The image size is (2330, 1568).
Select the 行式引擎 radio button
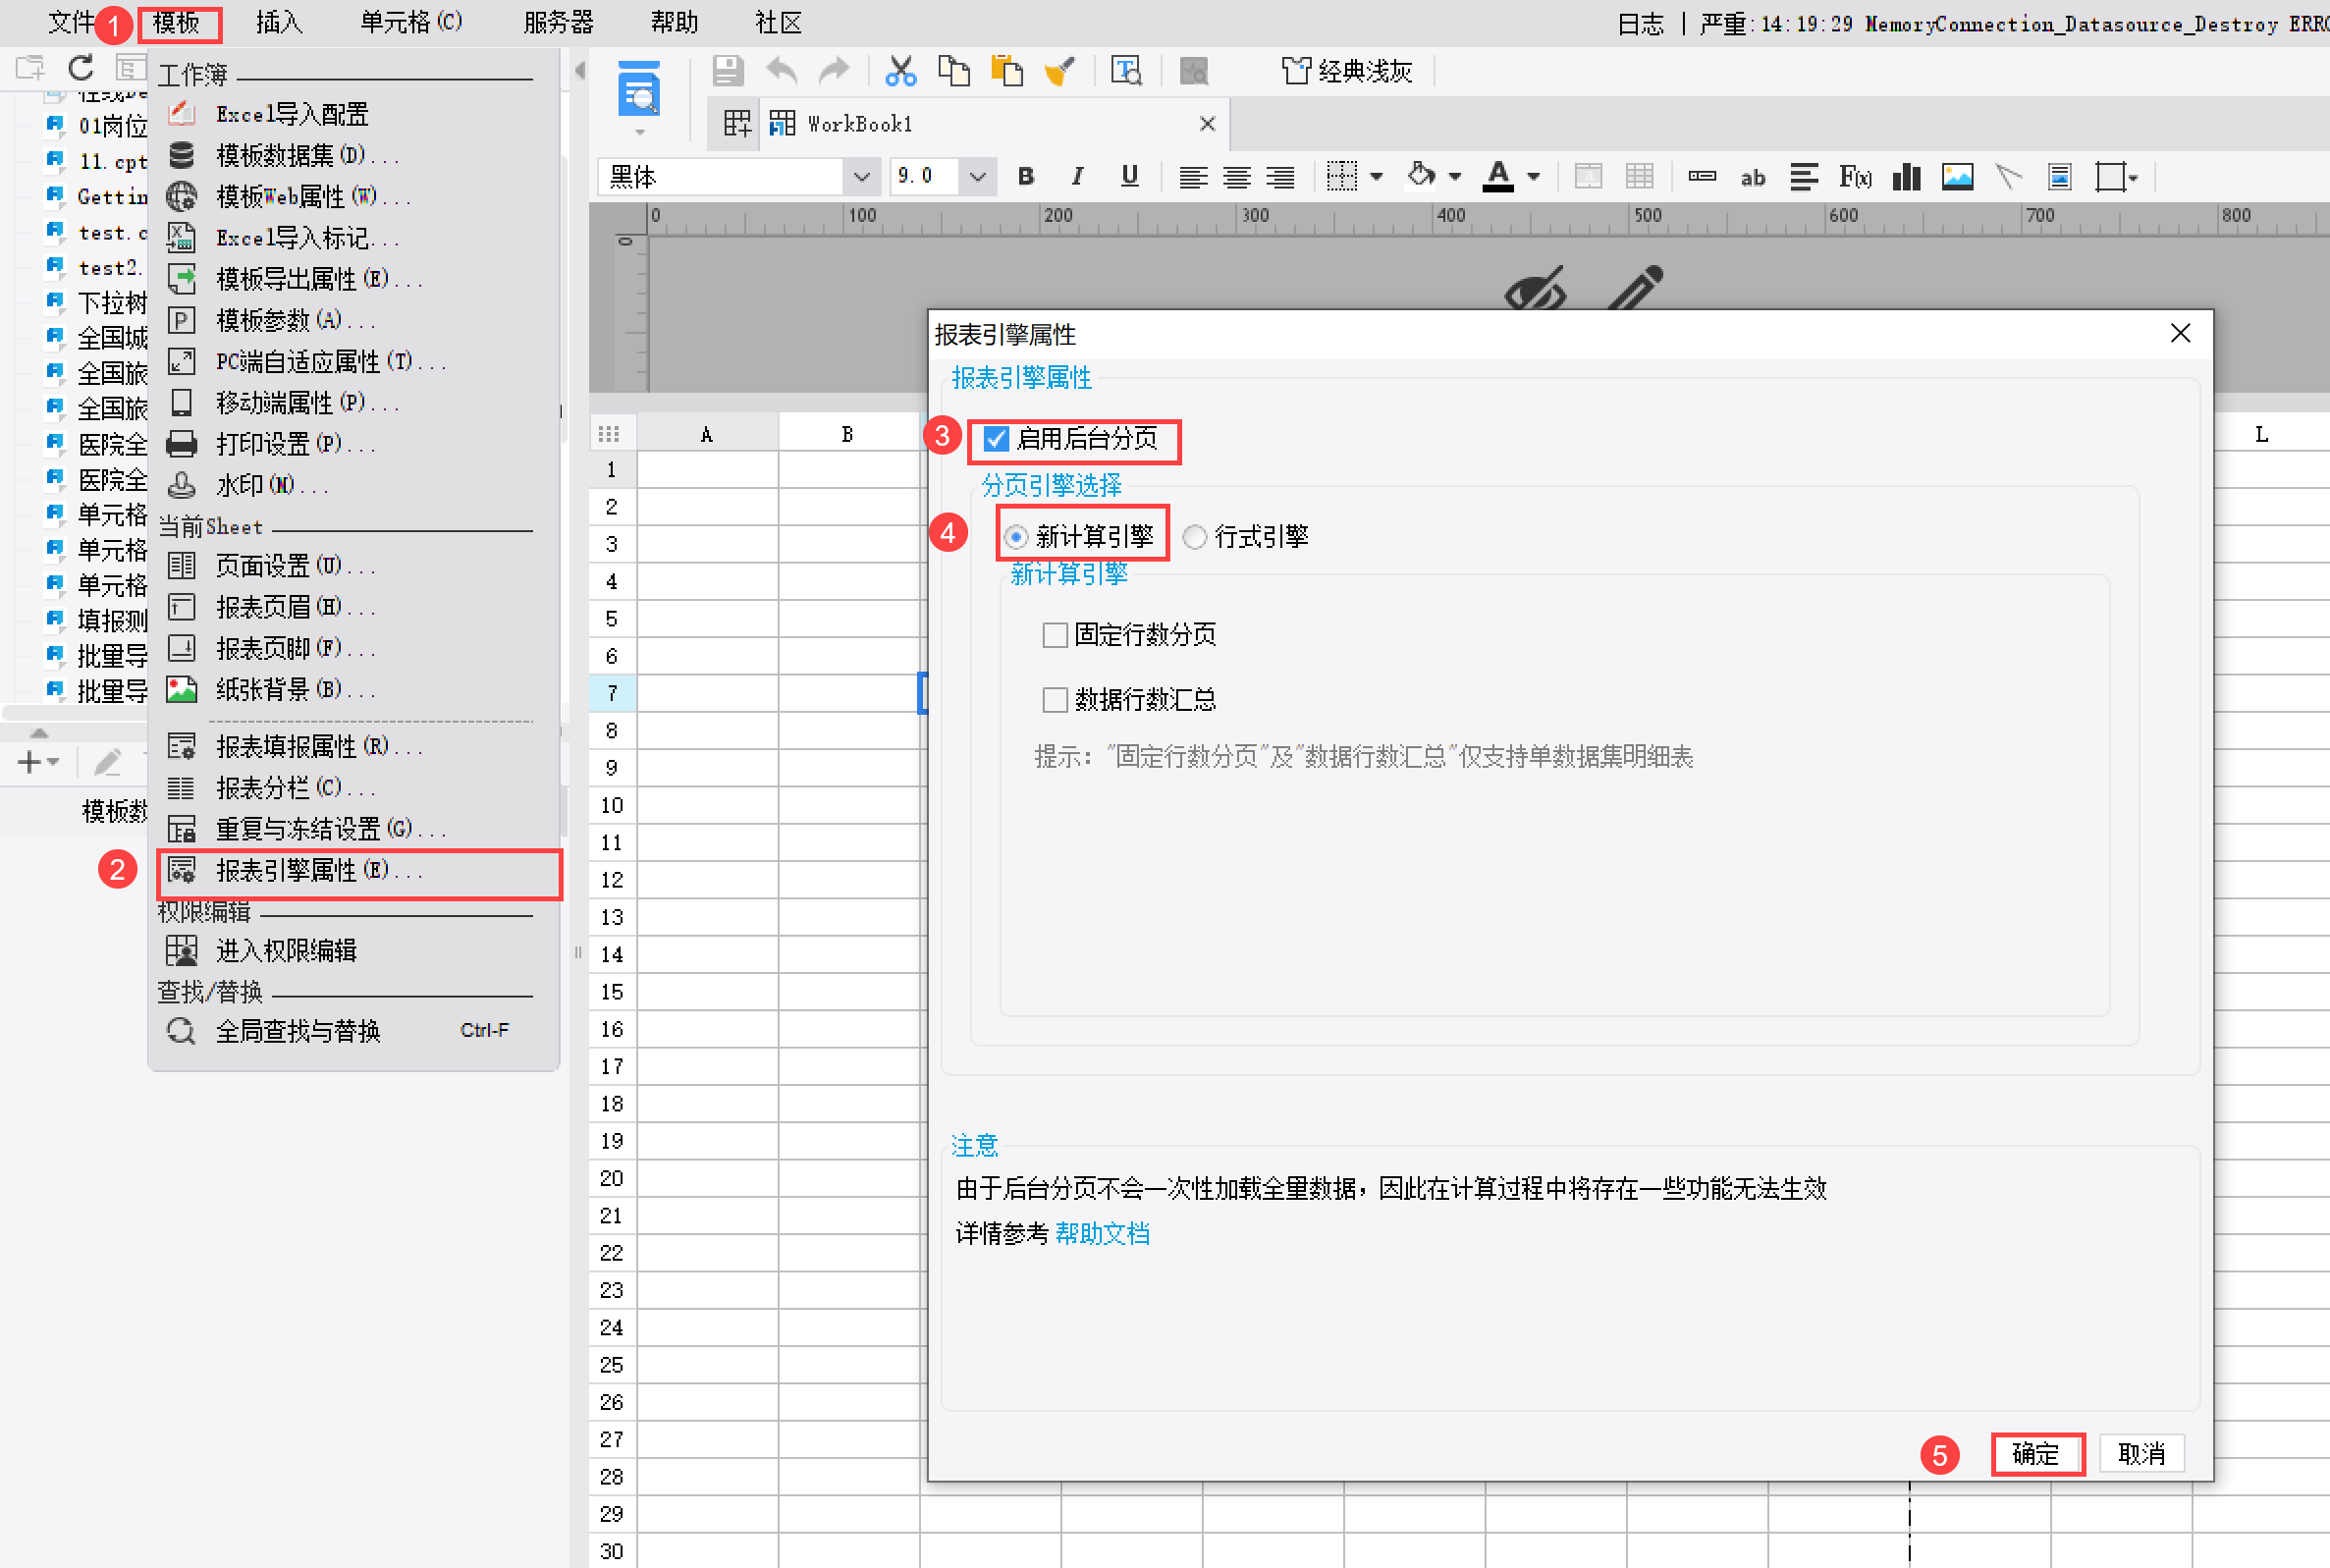pyautogui.click(x=1195, y=537)
